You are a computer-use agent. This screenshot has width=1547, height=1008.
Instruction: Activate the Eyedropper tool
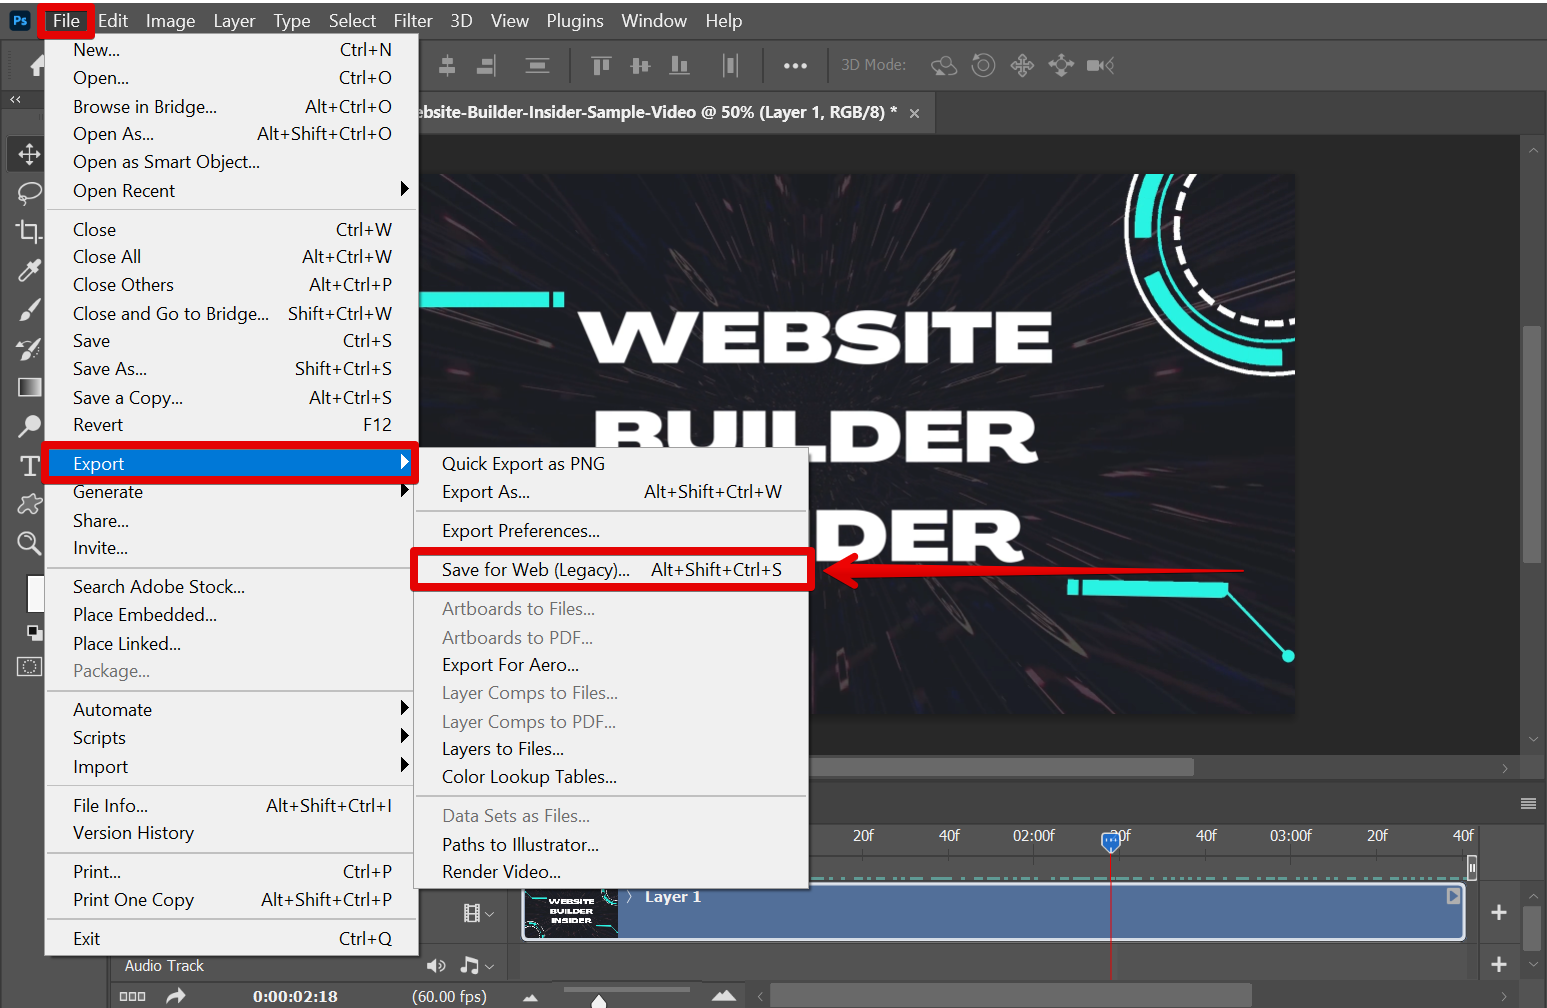[x=29, y=270]
